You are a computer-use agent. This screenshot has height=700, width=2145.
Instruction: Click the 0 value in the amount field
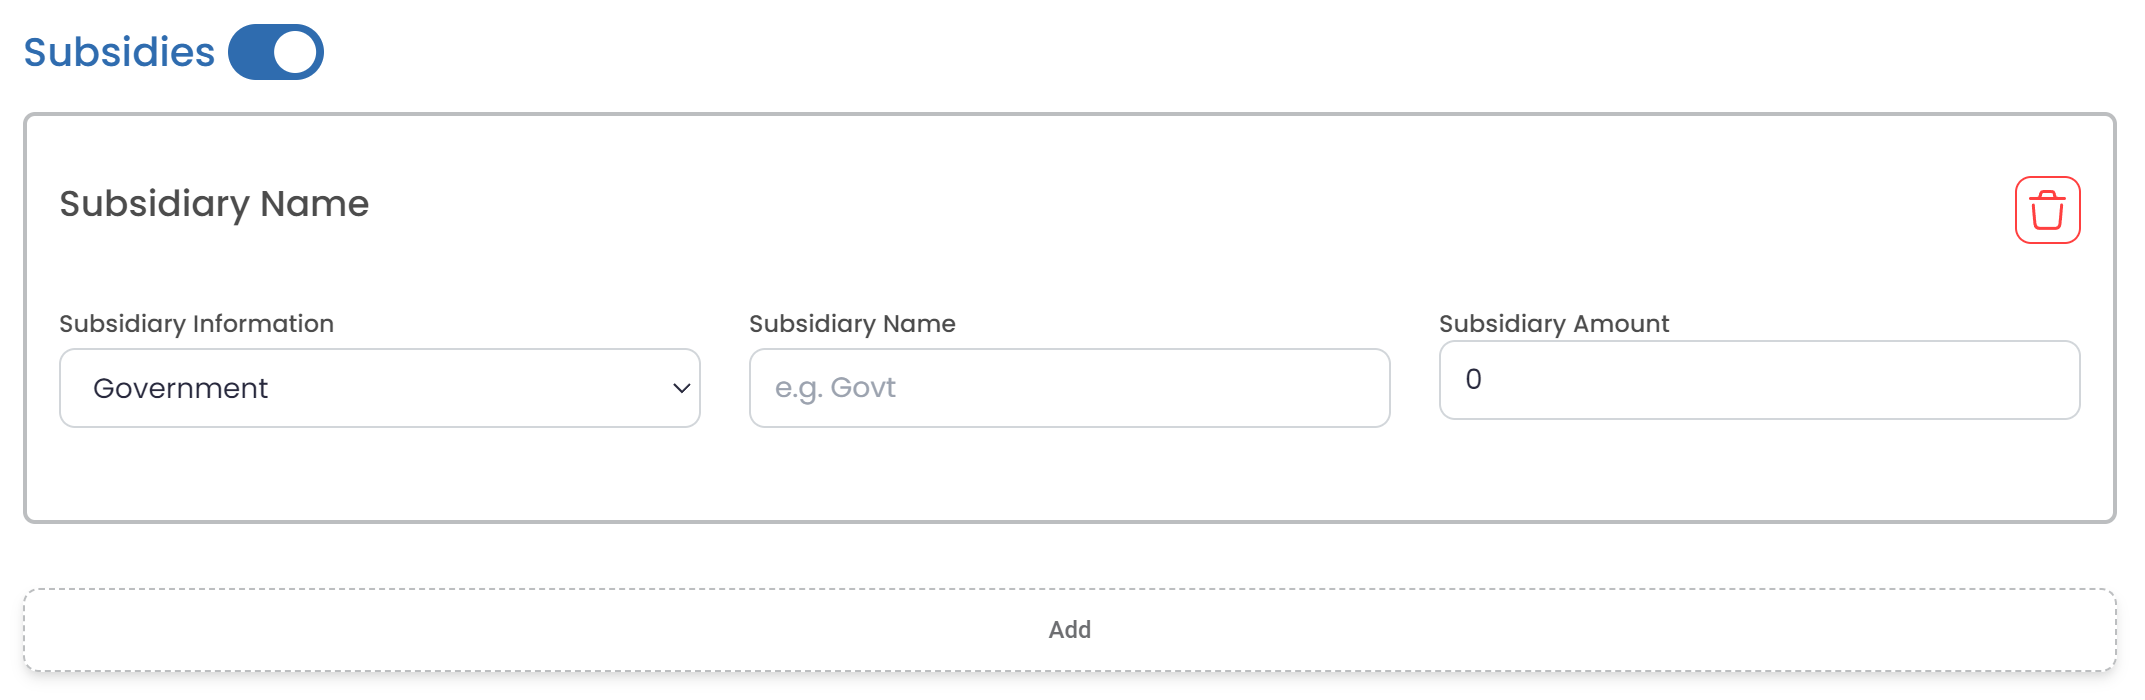[1473, 380]
